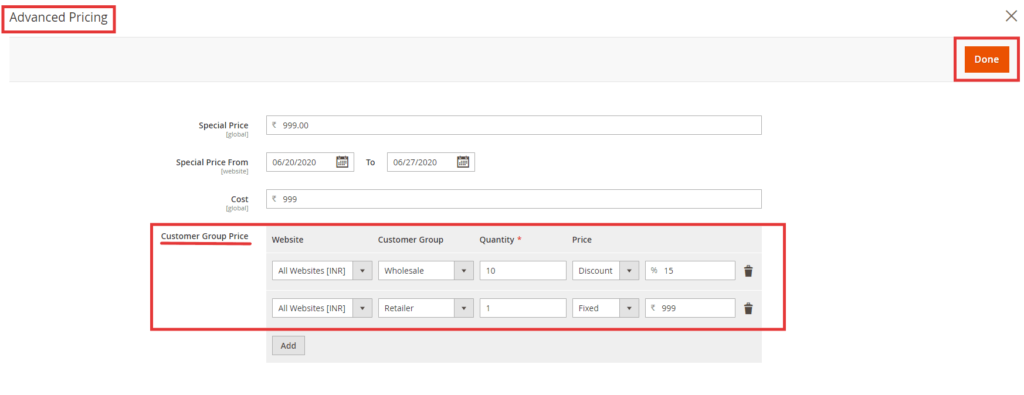Click the Customer Group column header

tap(411, 240)
